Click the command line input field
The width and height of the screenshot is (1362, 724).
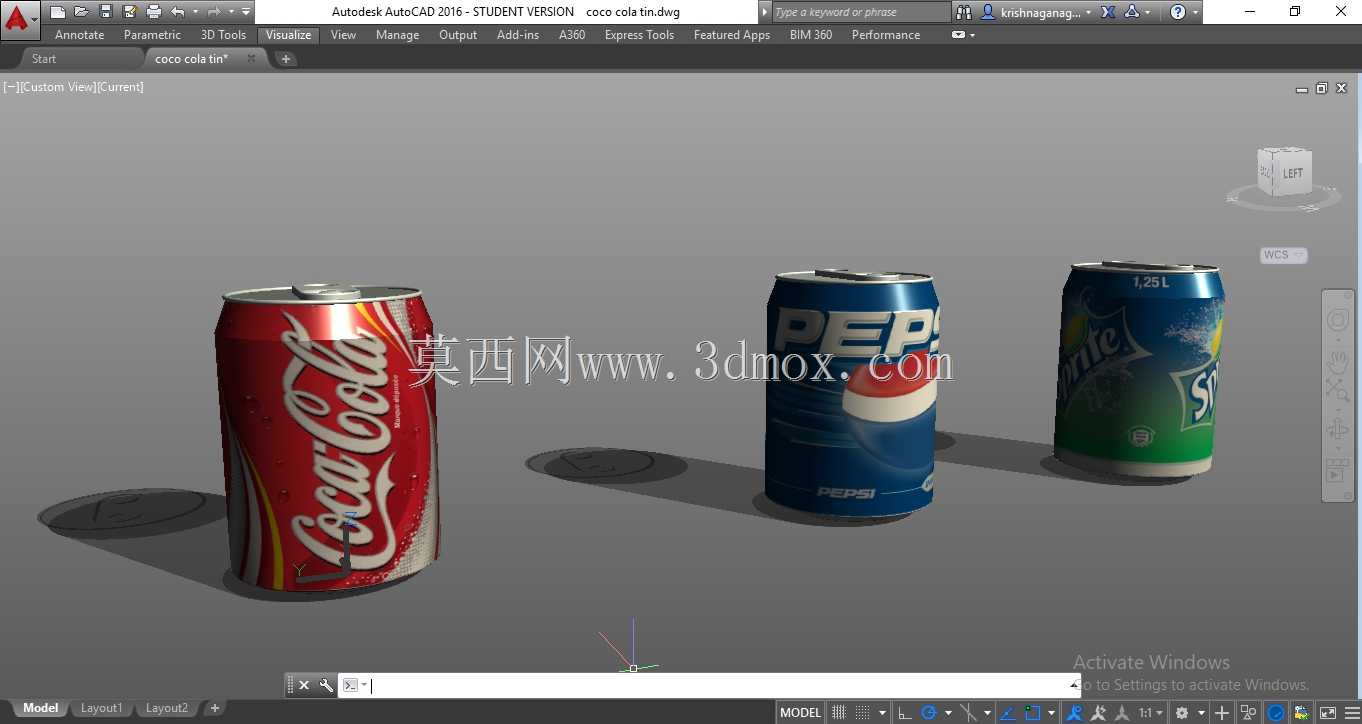(720, 685)
